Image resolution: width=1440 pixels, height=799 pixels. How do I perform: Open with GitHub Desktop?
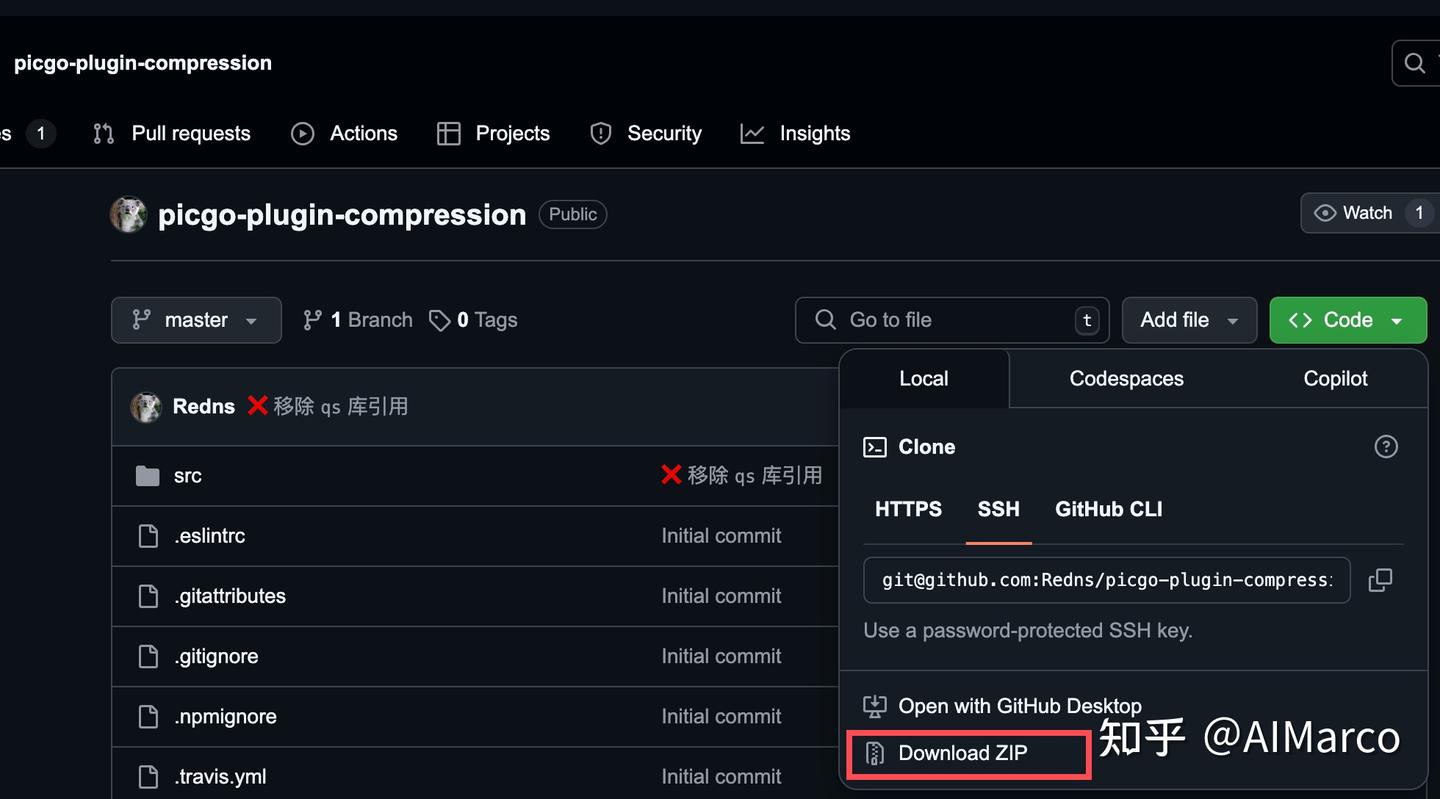coord(1019,706)
